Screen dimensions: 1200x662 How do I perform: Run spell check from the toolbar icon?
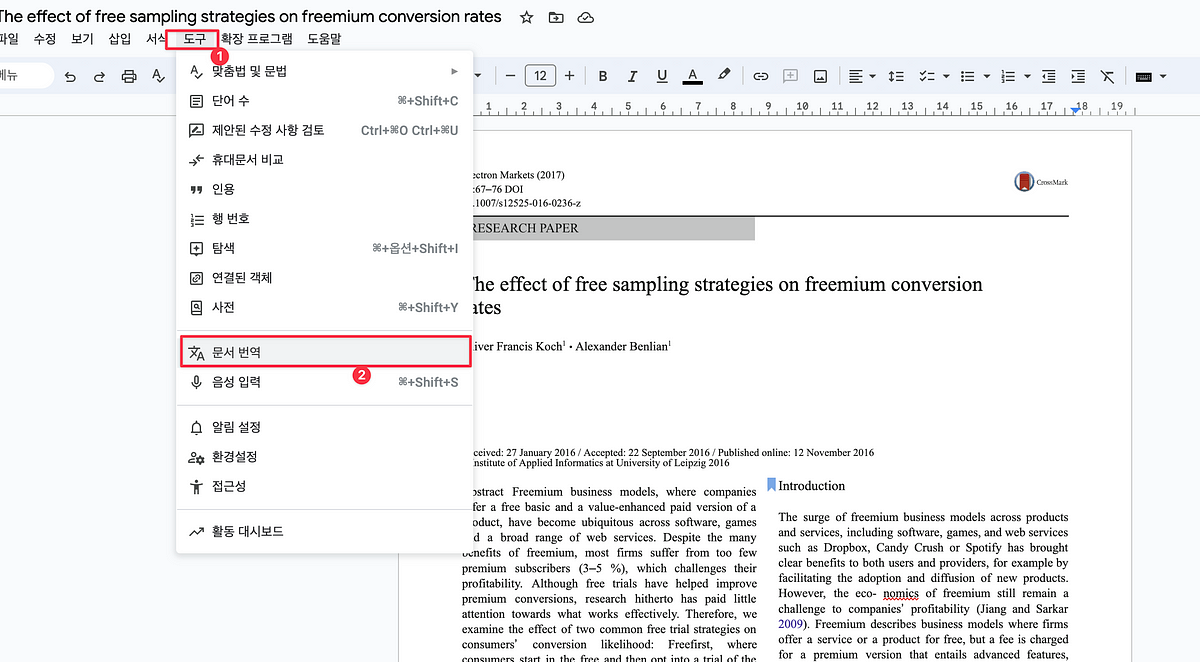(158, 76)
